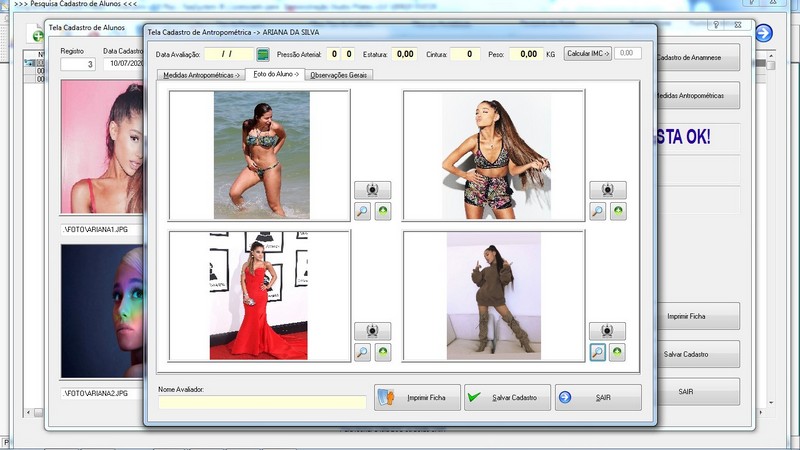
Task: Click Imprimir Ficha in Antropométrica window
Action: pos(417,397)
